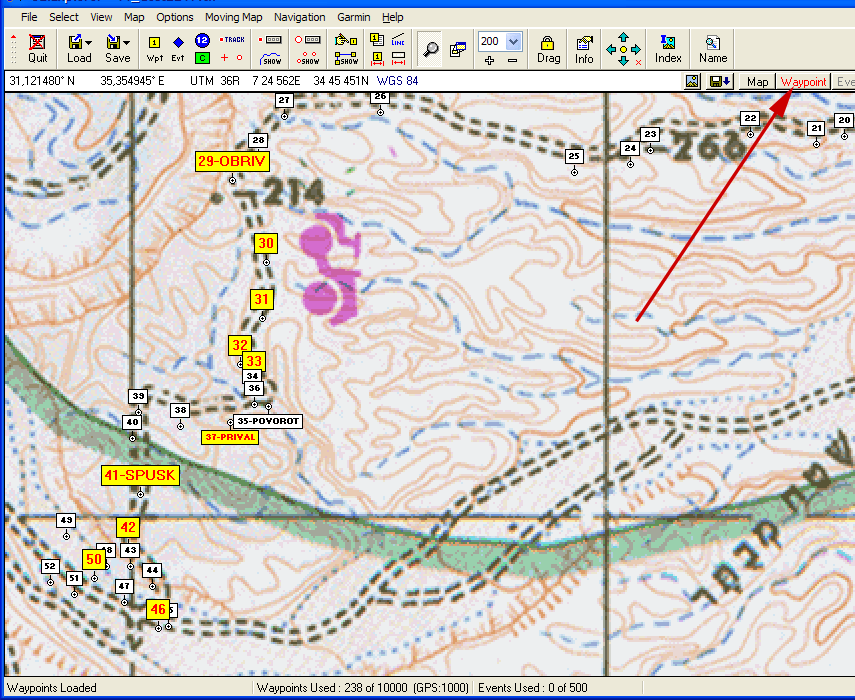Open the track control icon
855x700 pixels.
point(270,40)
